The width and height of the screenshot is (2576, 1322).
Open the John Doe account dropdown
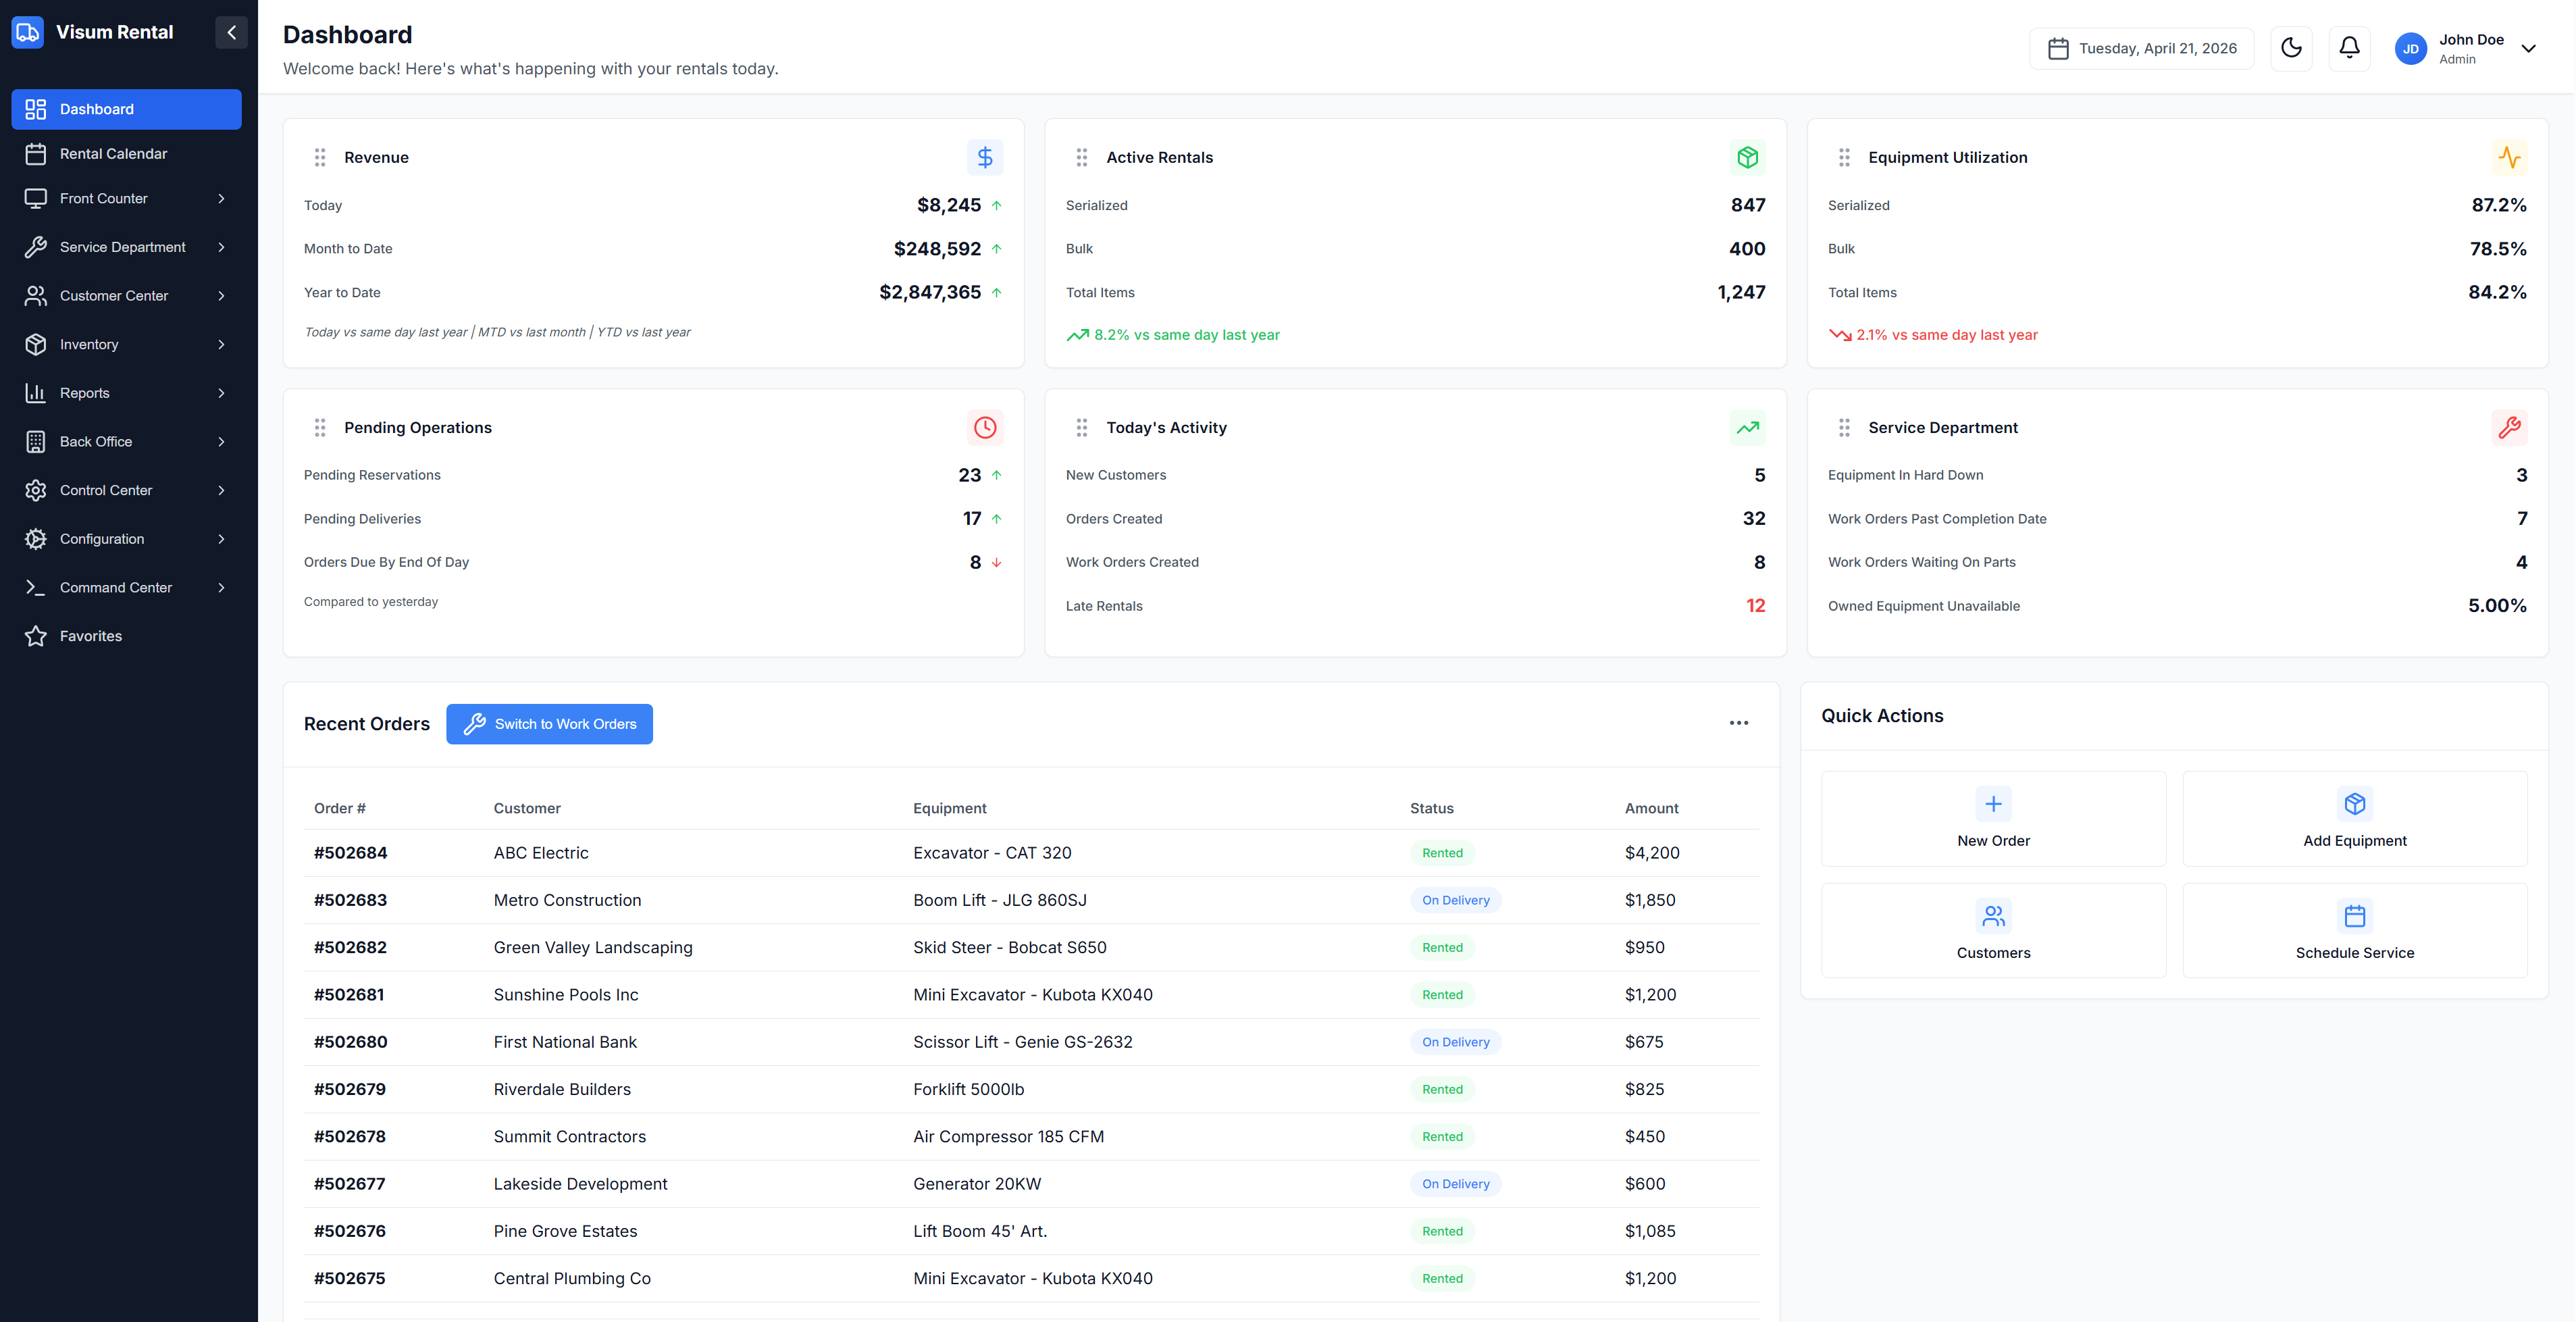(2466, 48)
